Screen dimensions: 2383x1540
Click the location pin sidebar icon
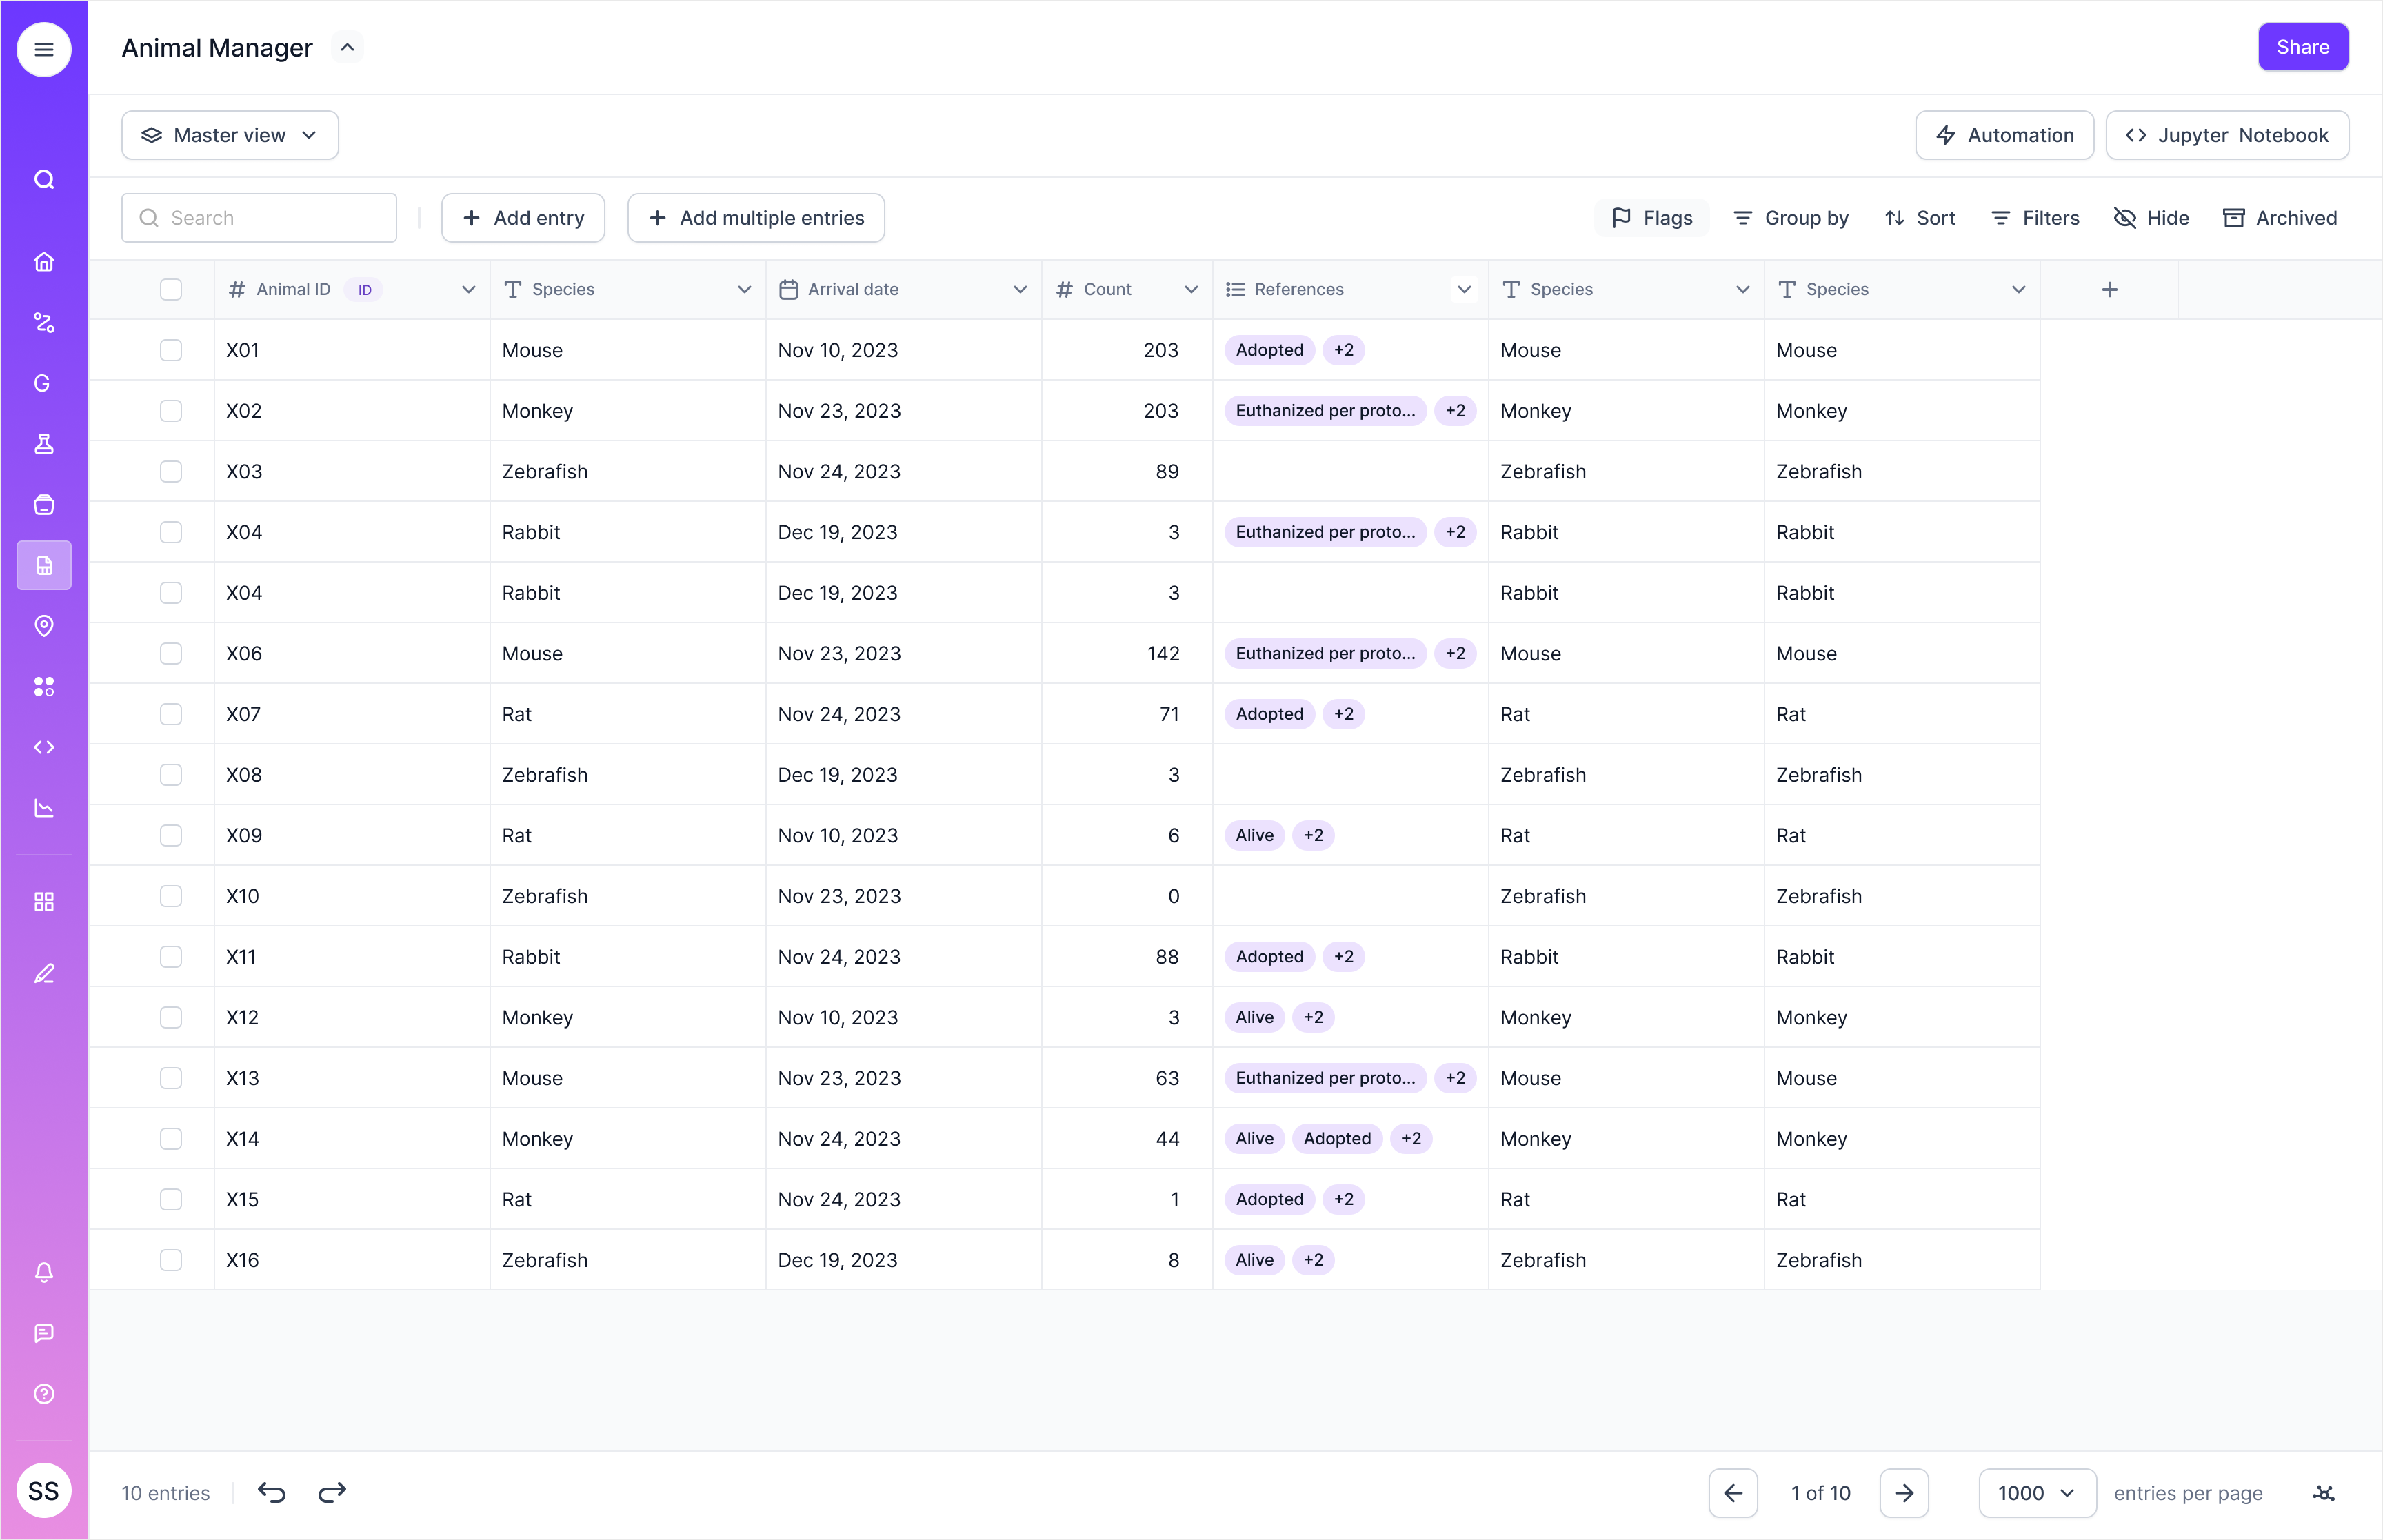pyautogui.click(x=44, y=626)
